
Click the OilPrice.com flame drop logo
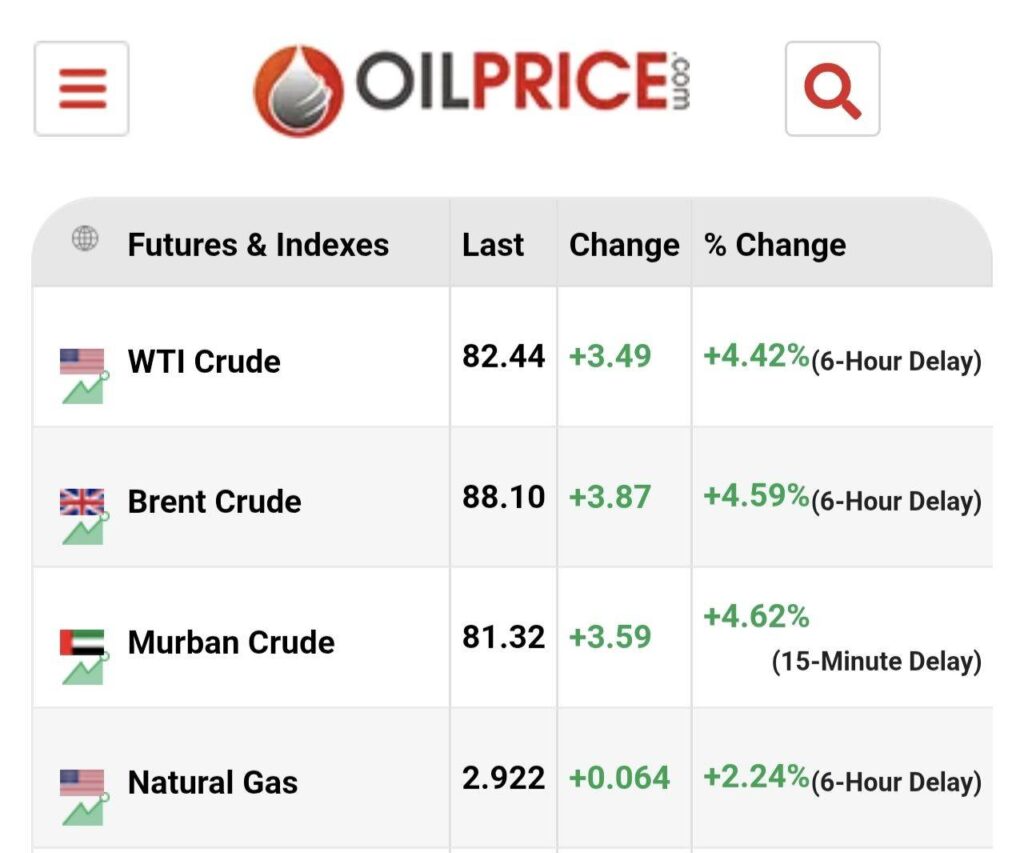(298, 90)
